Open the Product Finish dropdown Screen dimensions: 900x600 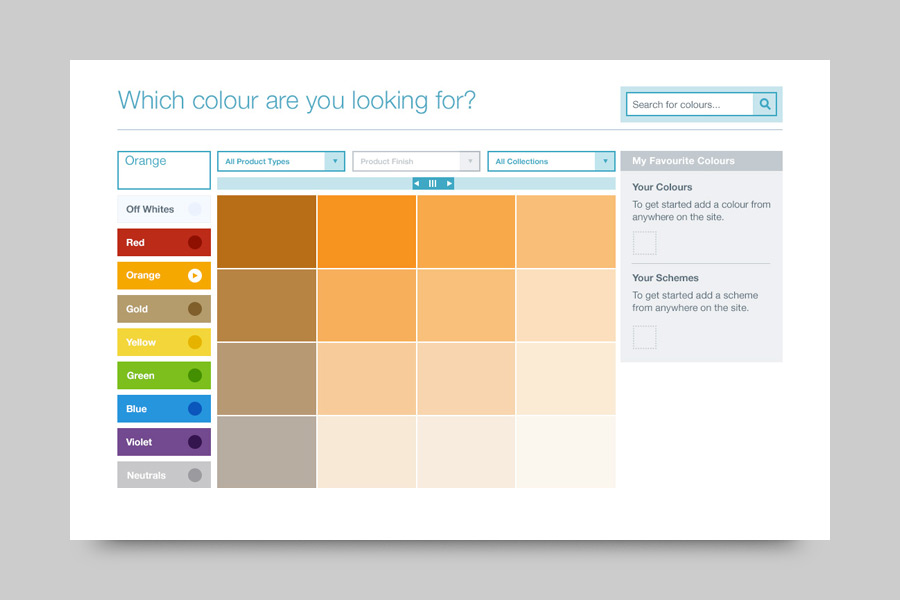416,161
